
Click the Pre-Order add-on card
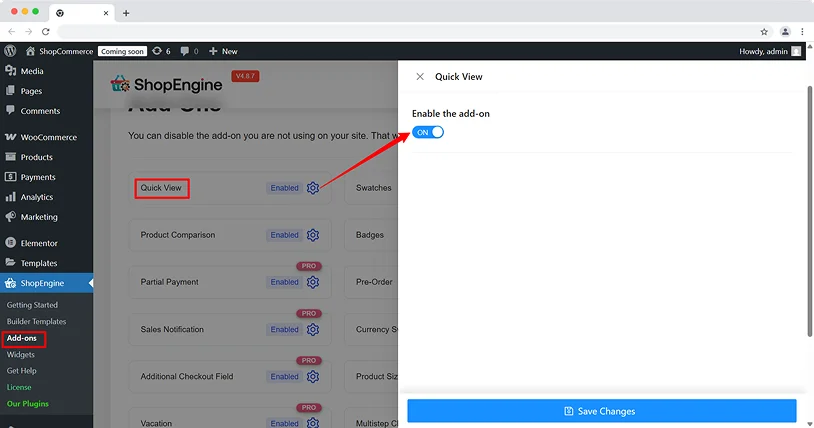371,282
